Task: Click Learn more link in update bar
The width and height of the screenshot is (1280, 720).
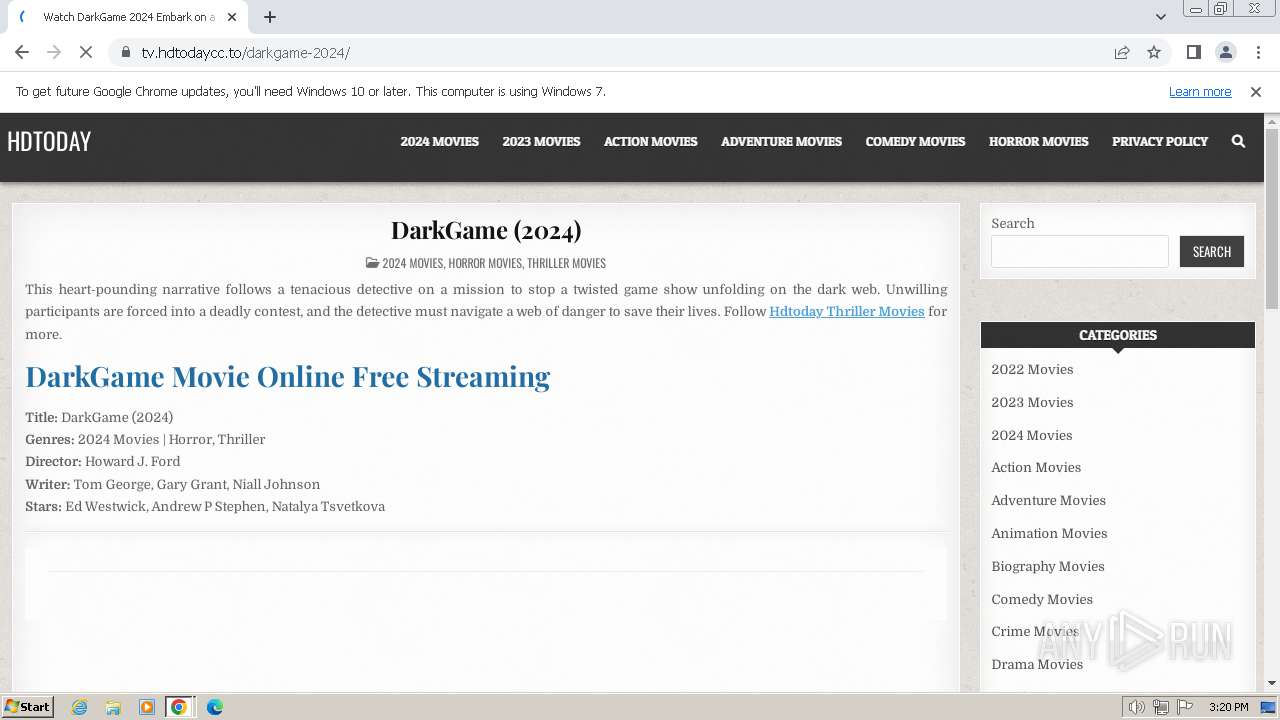Action: coord(1200,91)
